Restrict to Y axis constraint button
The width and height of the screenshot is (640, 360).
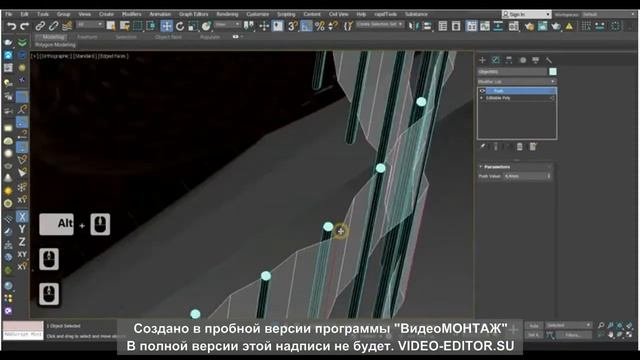(22, 229)
